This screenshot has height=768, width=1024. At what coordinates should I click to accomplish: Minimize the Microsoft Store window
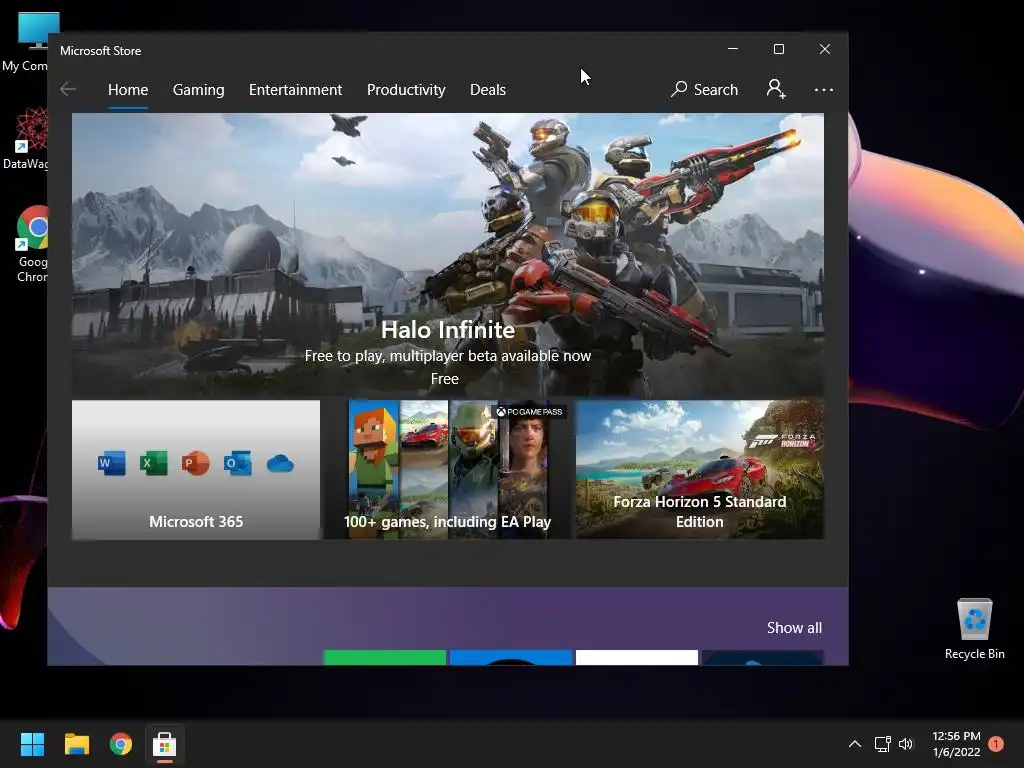pyautogui.click(x=733, y=49)
